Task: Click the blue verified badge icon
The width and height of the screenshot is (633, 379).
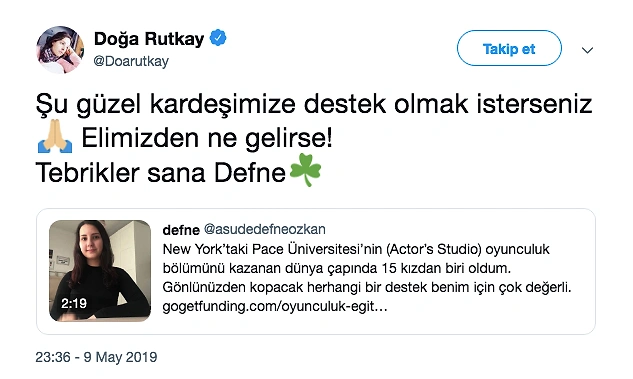Action: tap(218, 38)
